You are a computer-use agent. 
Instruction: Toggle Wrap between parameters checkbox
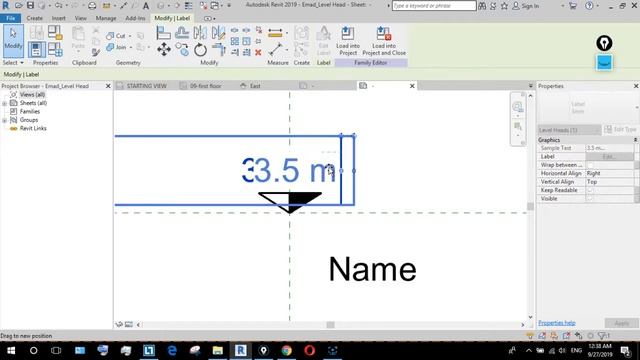pyautogui.click(x=590, y=165)
